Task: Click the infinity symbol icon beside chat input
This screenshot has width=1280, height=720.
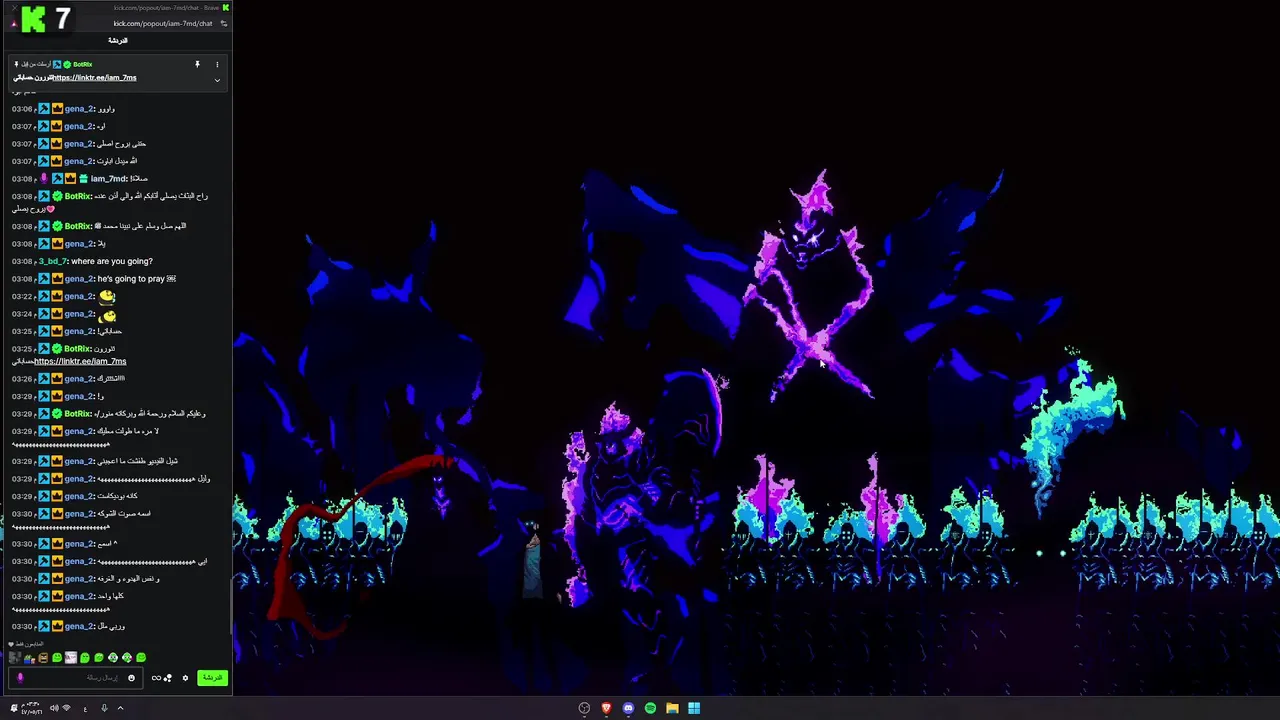Action: [156, 678]
